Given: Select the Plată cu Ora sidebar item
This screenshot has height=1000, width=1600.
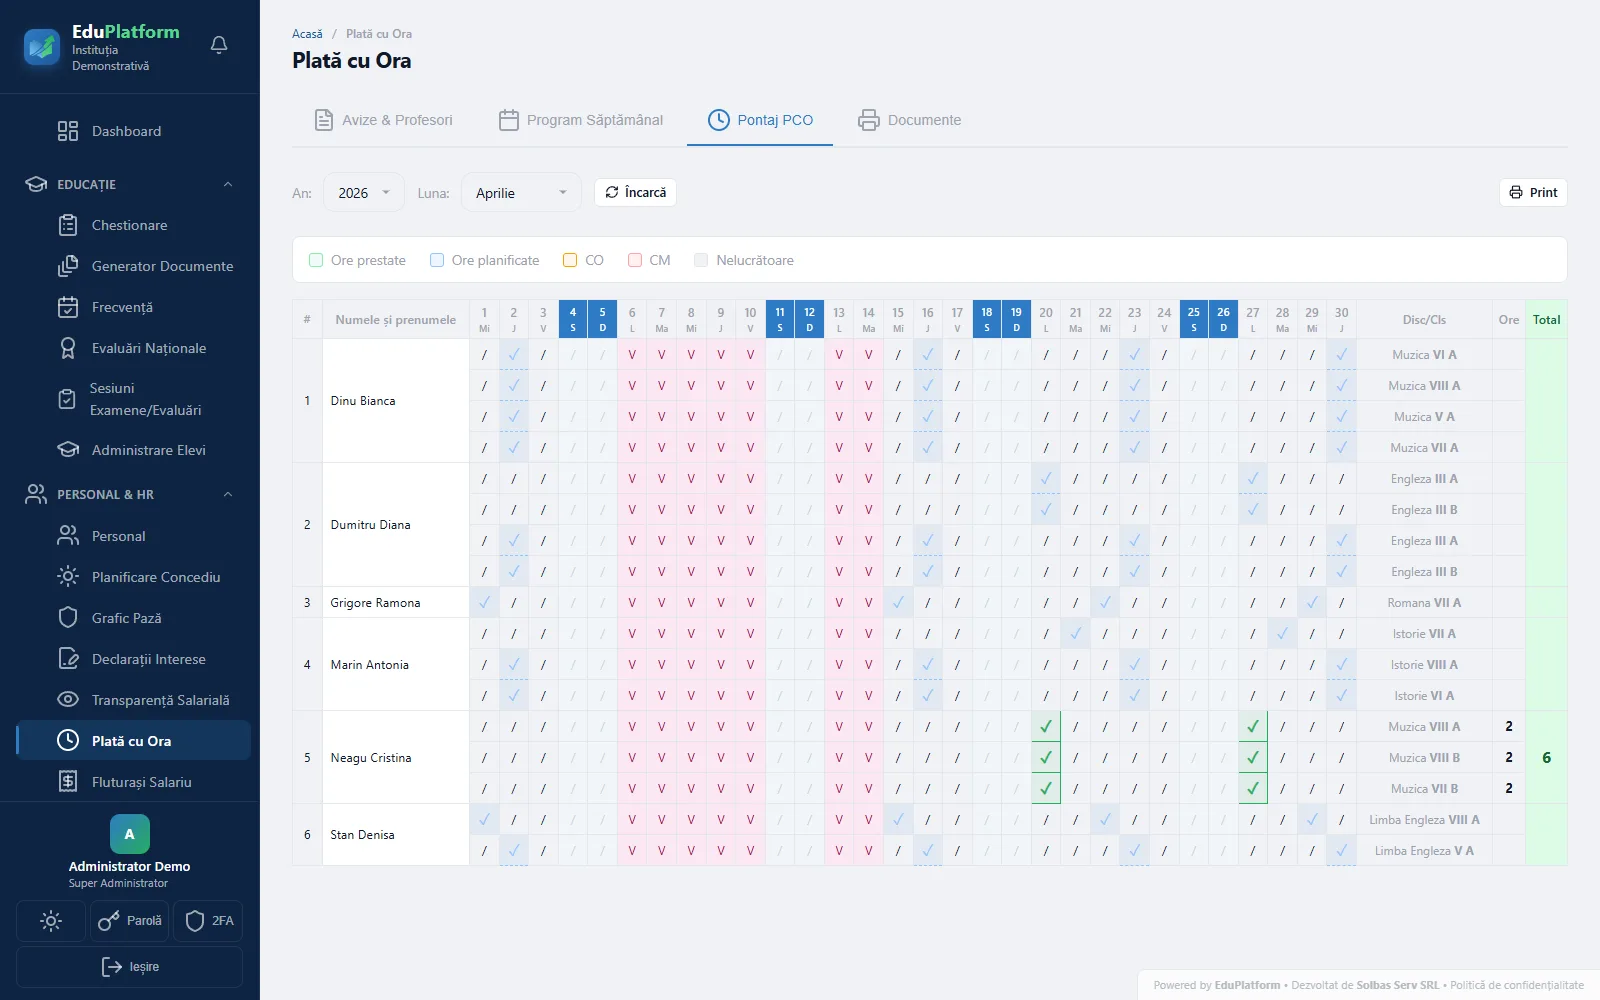Looking at the screenshot, I should [x=133, y=741].
